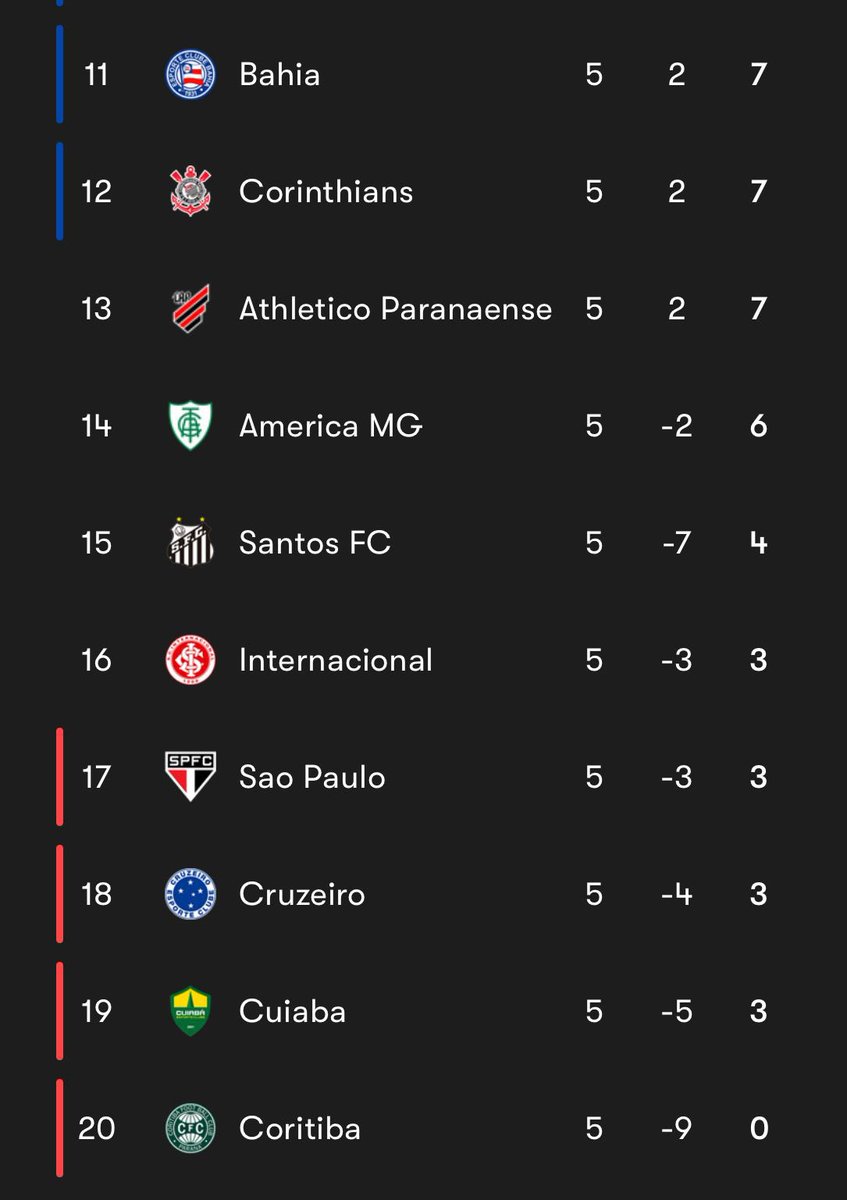Screen dimensions: 847x1200
Task: Open the Corinthians team name
Action: pos(326,191)
